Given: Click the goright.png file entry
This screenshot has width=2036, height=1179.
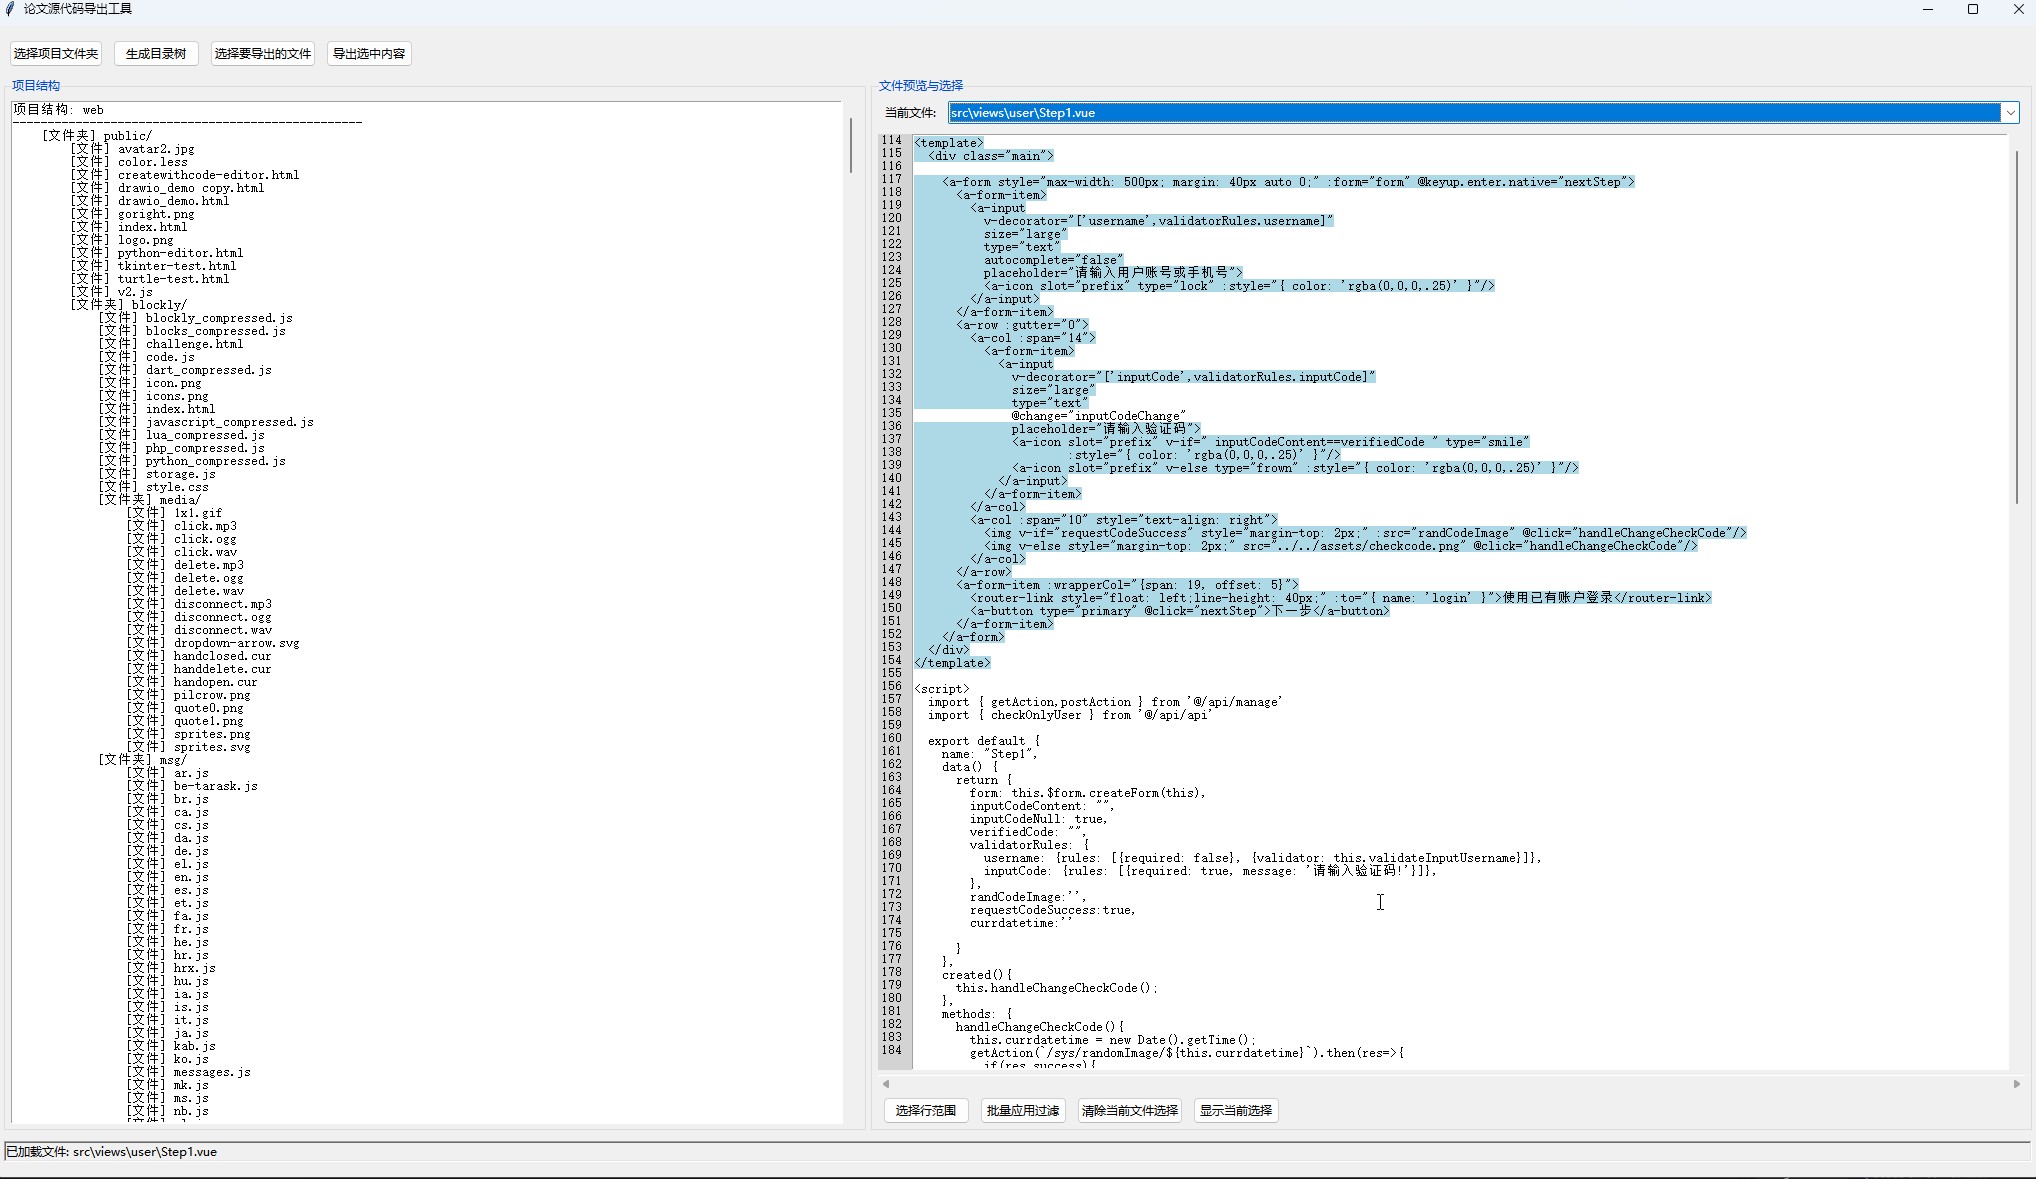Looking at the screenshot, I should 132,214.
